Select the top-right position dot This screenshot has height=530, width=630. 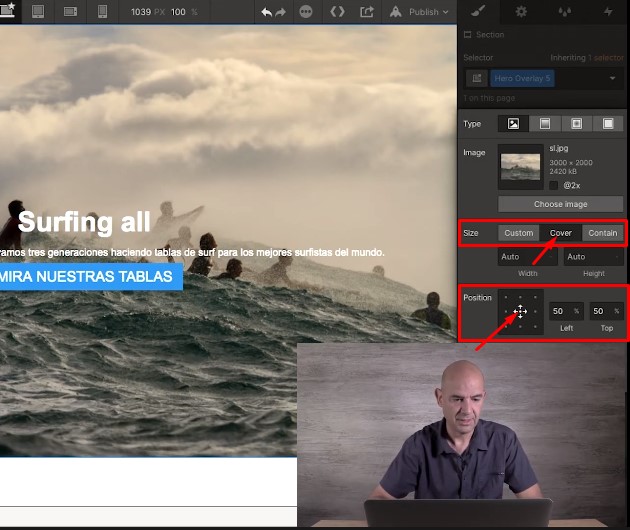(535, 297)
